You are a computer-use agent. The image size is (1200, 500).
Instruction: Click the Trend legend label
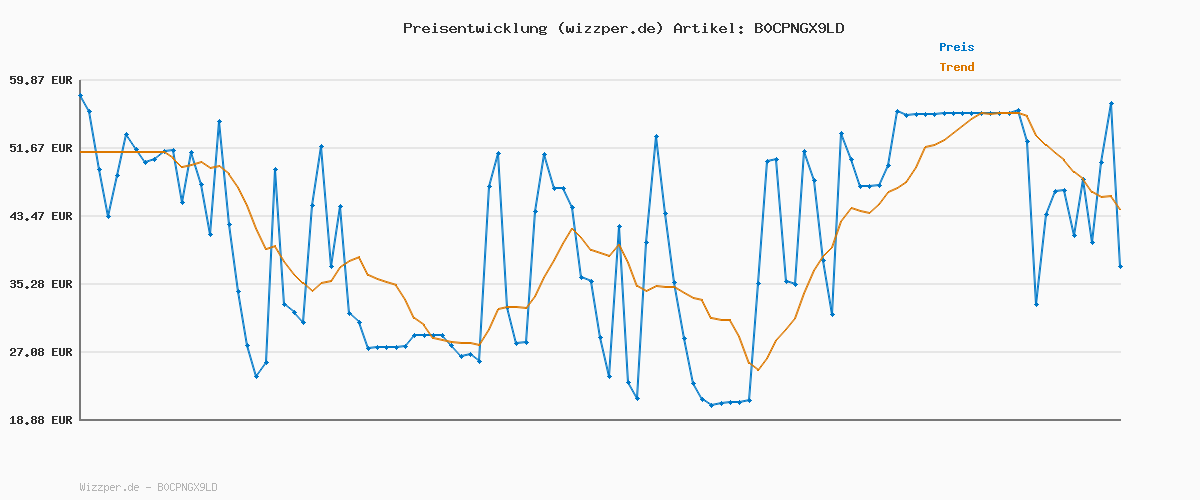coord(956,68)
